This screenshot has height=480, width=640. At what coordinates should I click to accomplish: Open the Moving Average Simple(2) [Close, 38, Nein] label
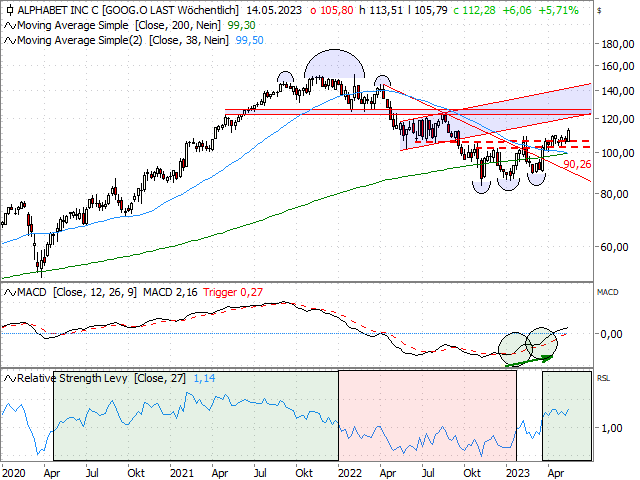tap(123, 40)
